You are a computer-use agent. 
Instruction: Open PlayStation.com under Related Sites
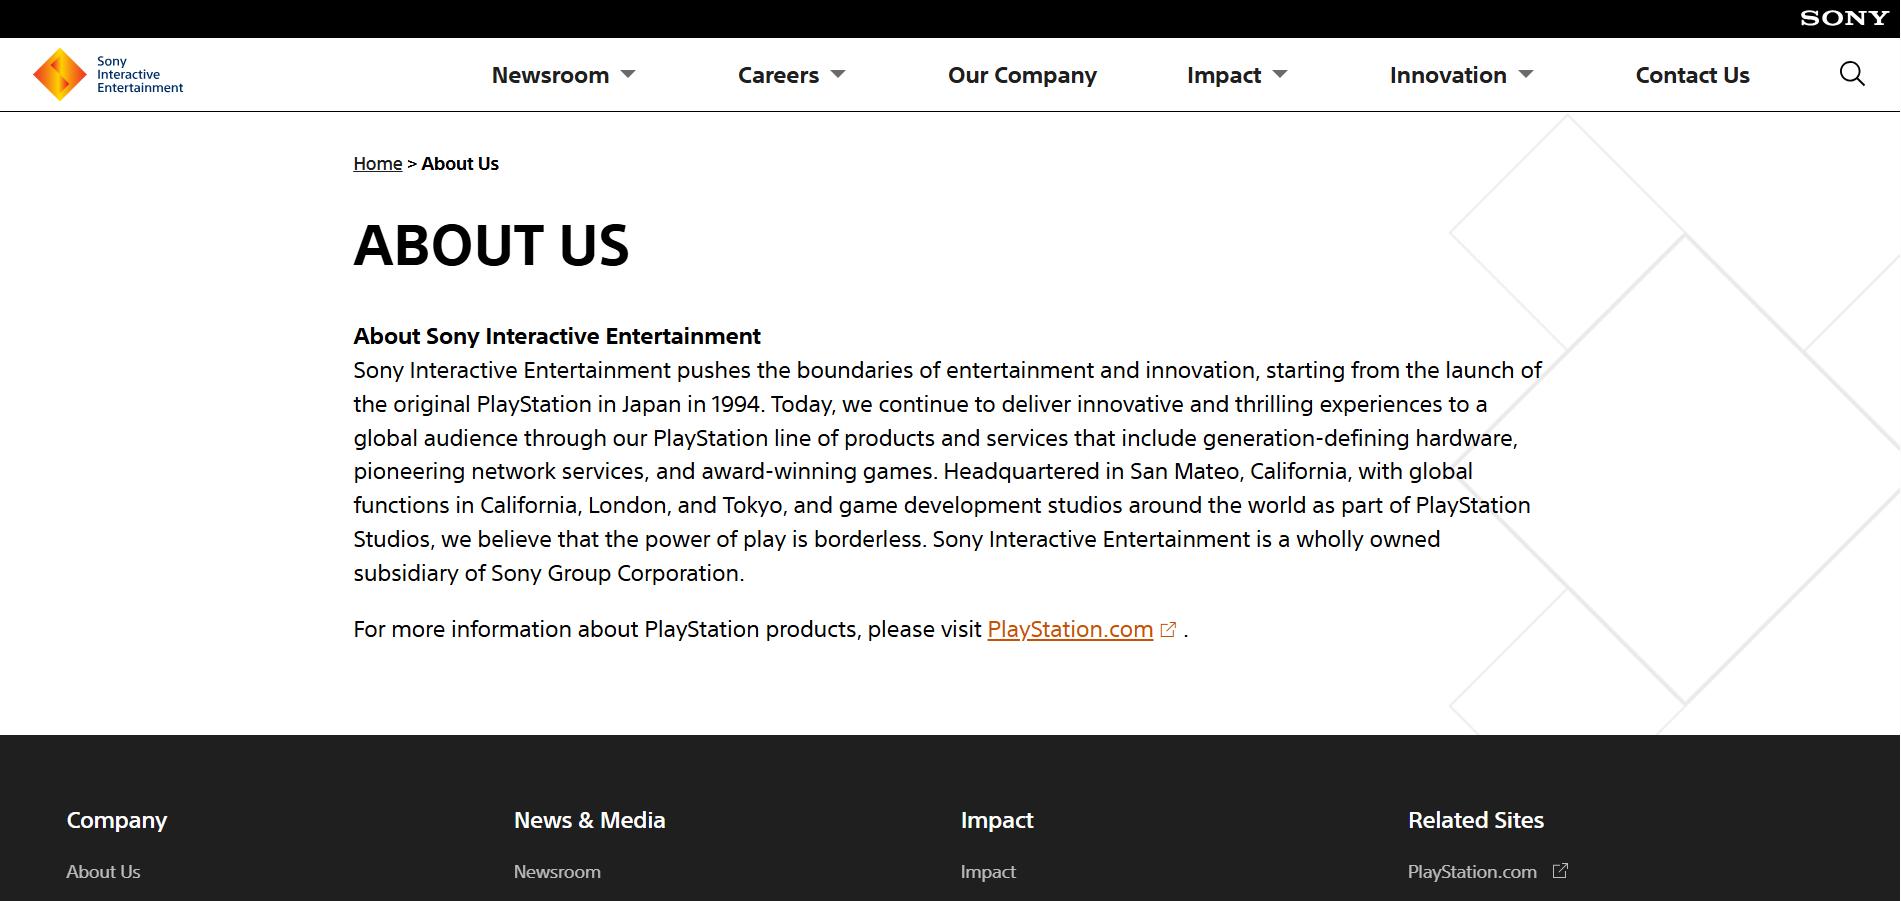point(1472,872)
